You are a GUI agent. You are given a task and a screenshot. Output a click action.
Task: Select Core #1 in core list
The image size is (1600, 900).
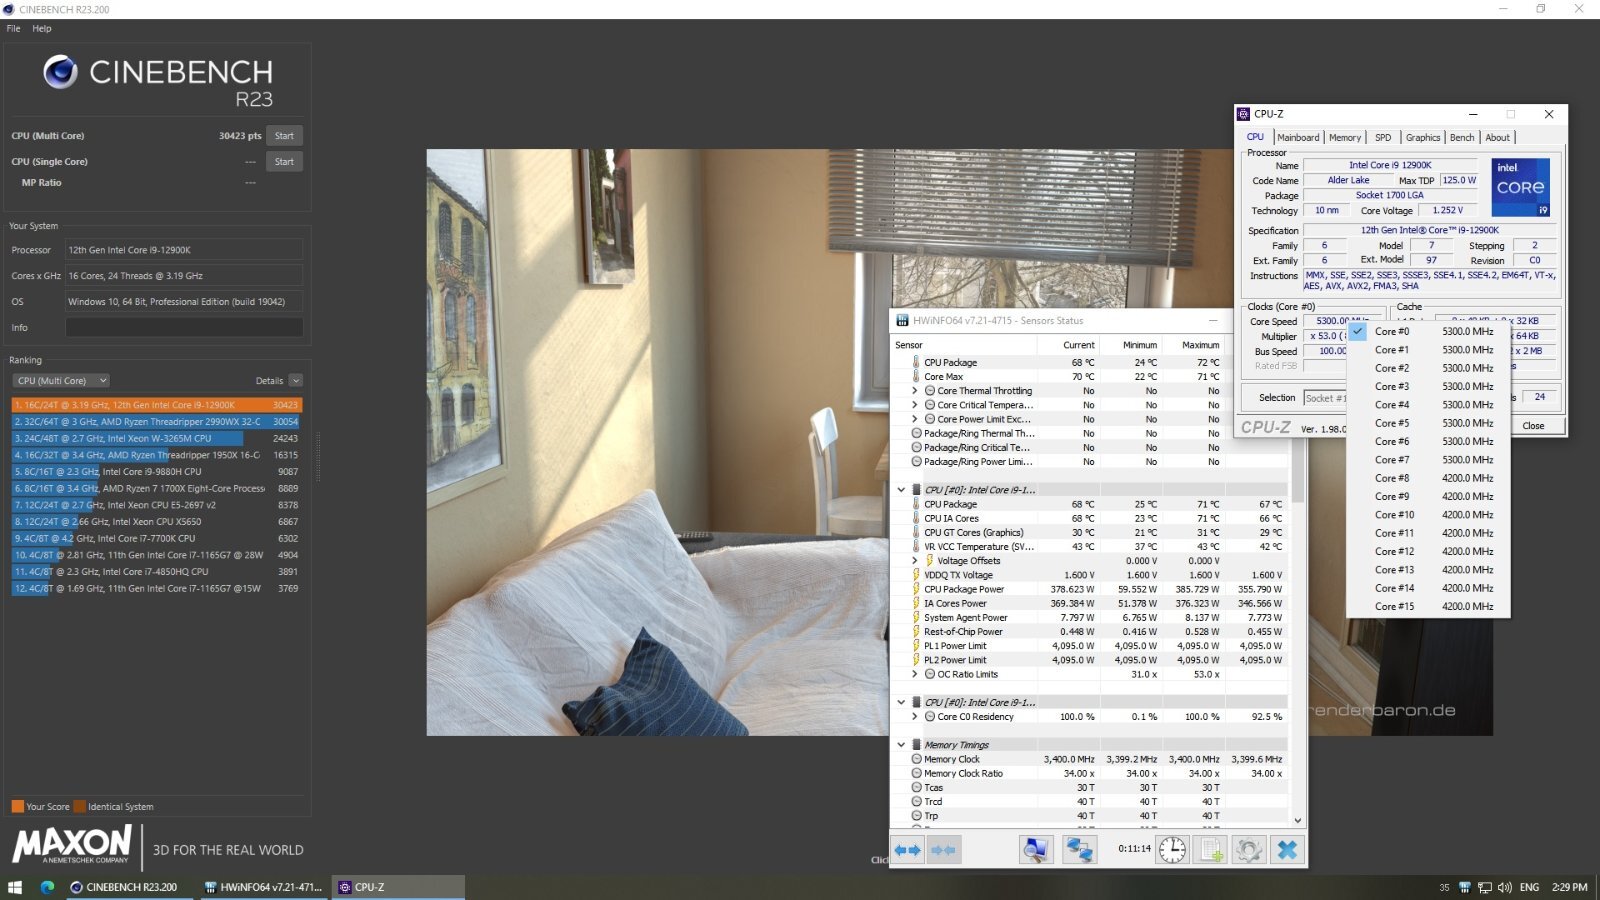tap(1428, 350)
